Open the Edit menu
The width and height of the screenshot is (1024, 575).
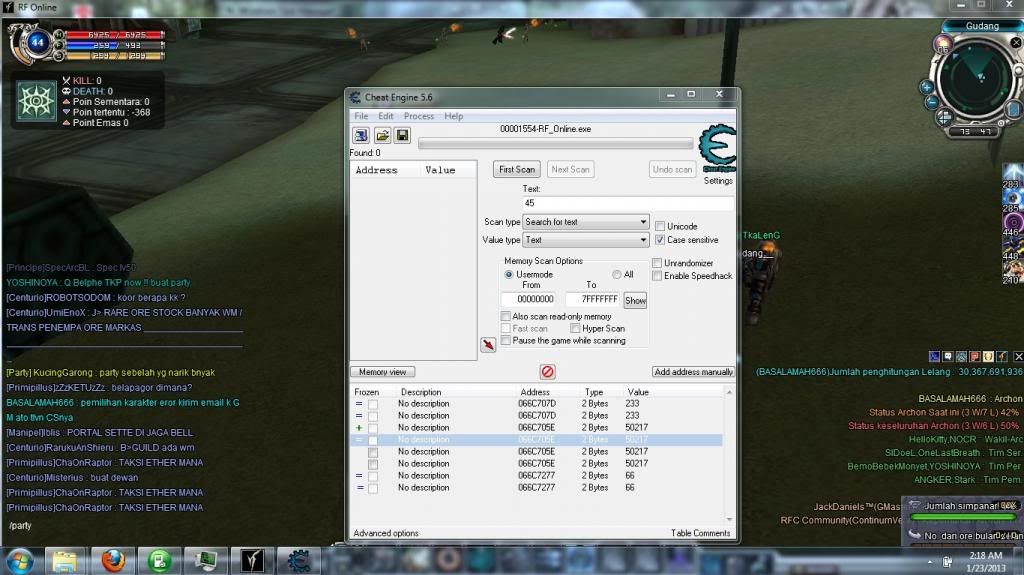pyautogui.click(x=386, y=116)
